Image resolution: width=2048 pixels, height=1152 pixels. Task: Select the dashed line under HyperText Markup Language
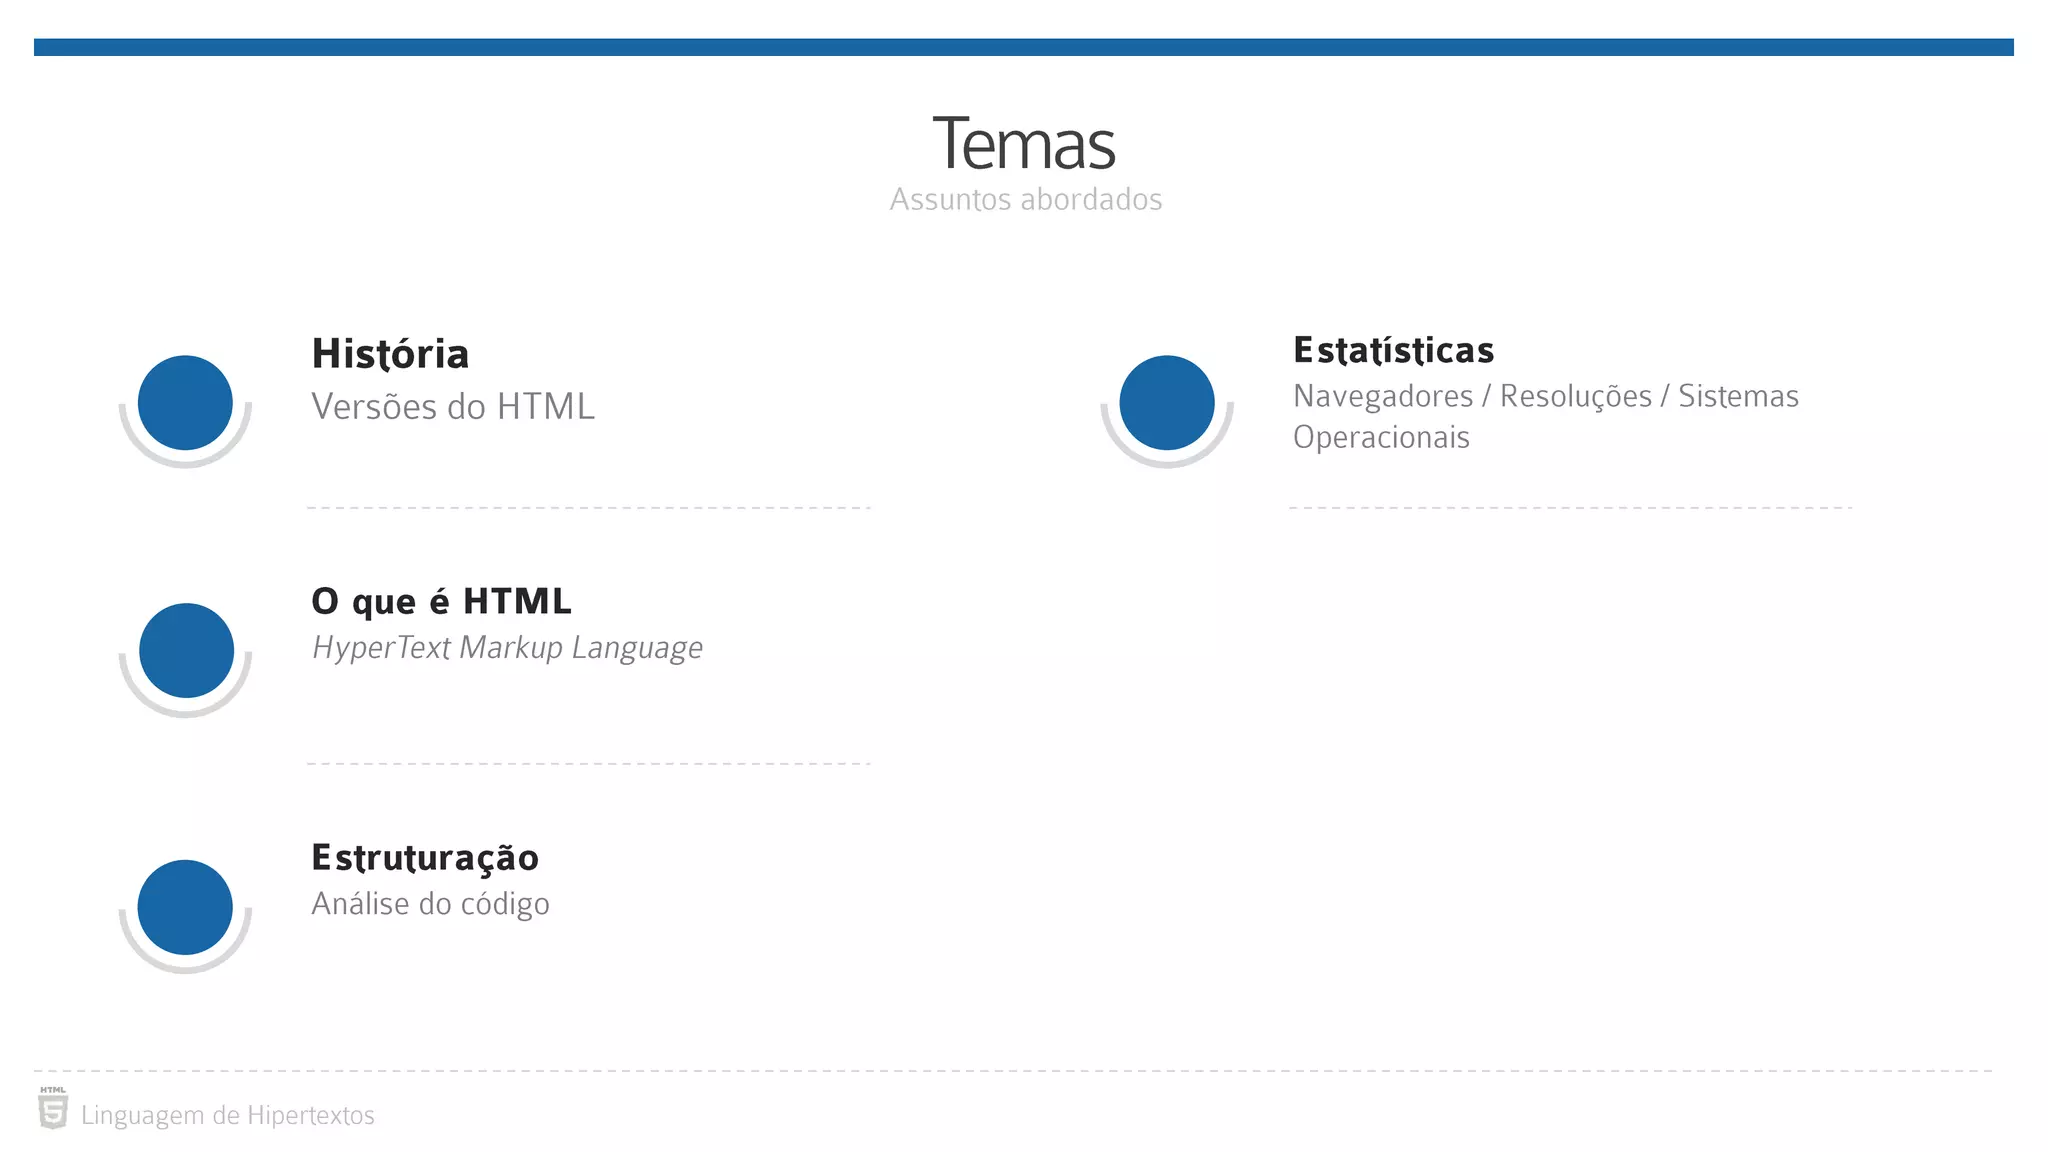(588, 764)
